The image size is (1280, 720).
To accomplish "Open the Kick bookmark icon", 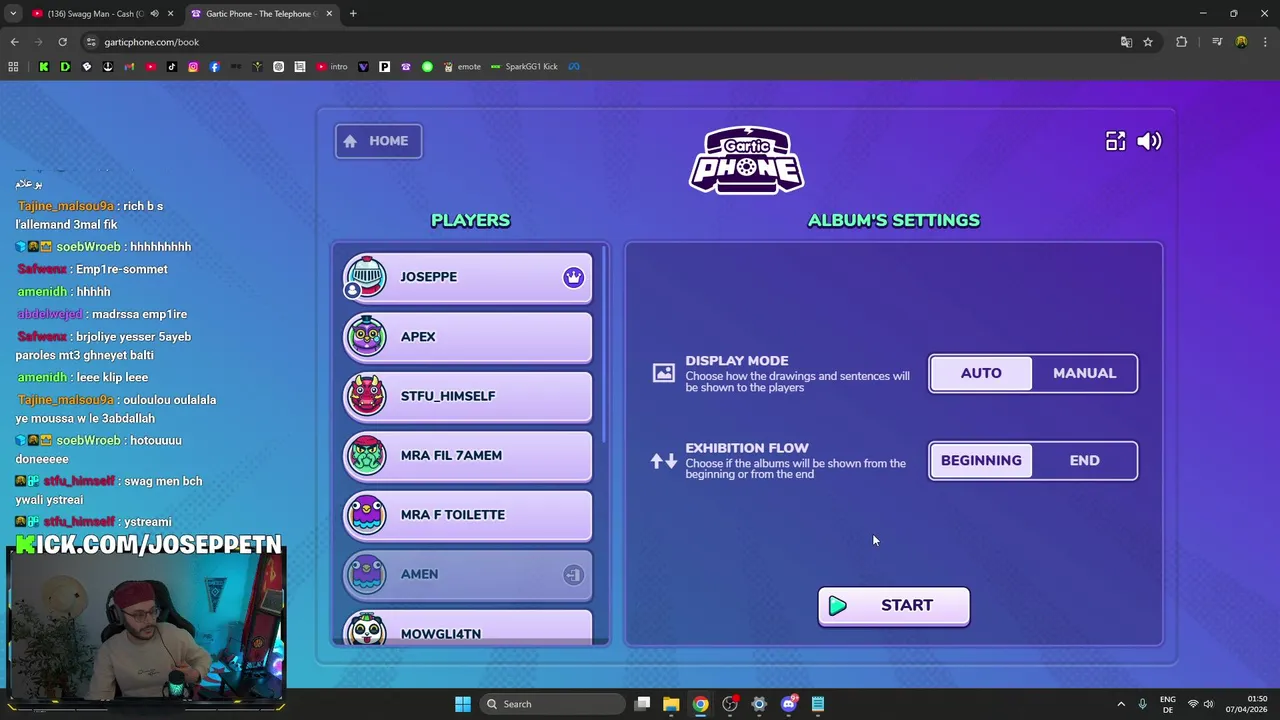I will (x=44, y=67).
